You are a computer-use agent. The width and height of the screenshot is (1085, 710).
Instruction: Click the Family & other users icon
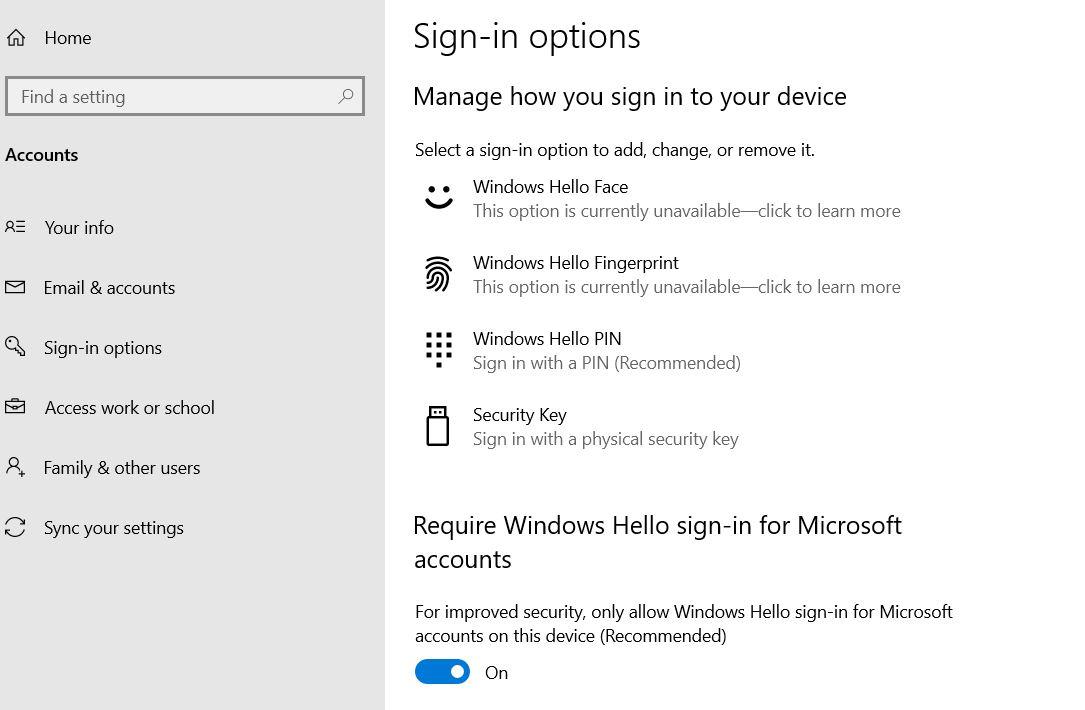[x=15, y=467]
